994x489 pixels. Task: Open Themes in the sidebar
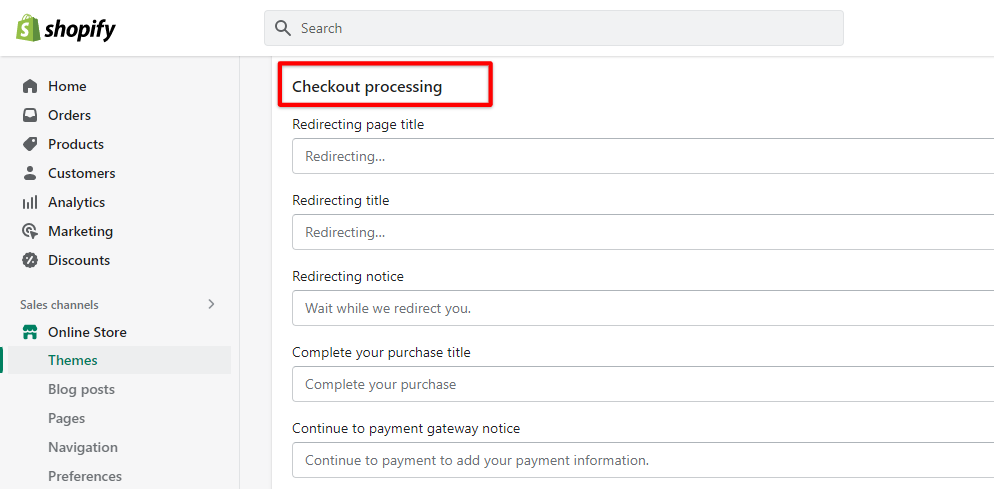(x=73, y=360)
